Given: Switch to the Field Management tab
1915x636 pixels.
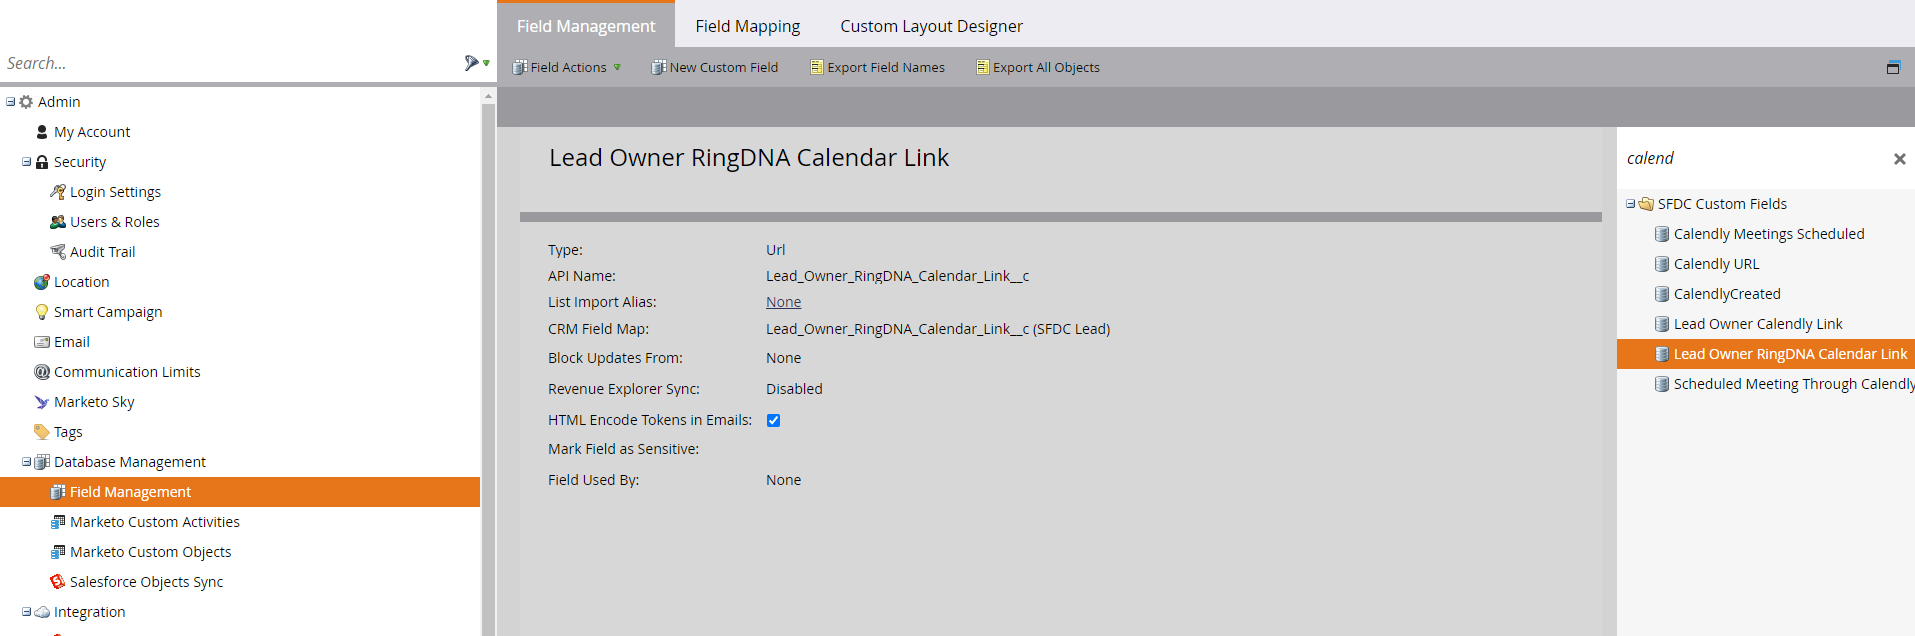Looking at the screenshot, I should click(x=586, y=26).
